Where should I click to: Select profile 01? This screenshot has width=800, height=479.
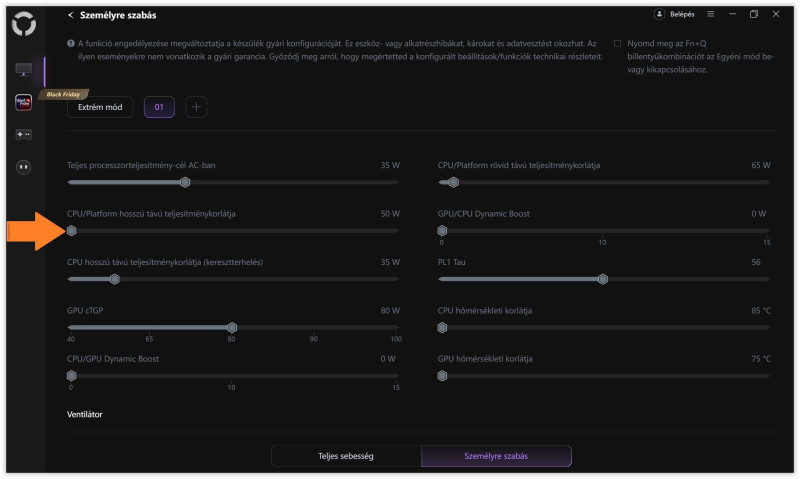tap(159, 106)
